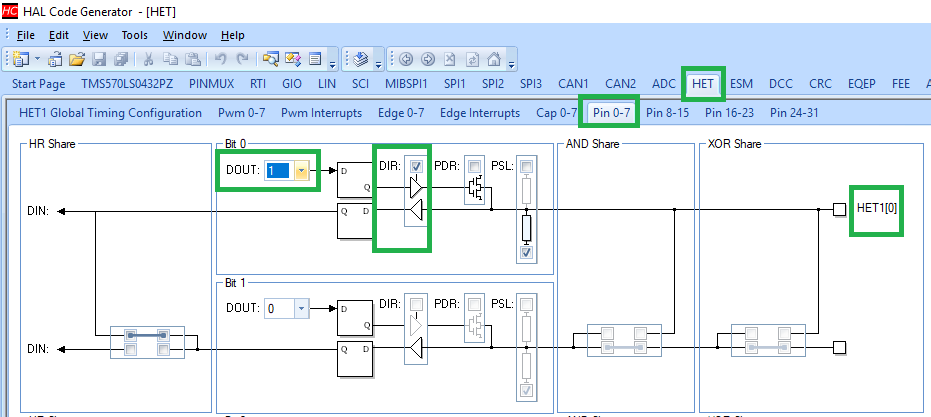Viewport: 931px width, 417px height.
Task: Check the Bit 1 PSL top checkbox
Action: click(526, 304)
